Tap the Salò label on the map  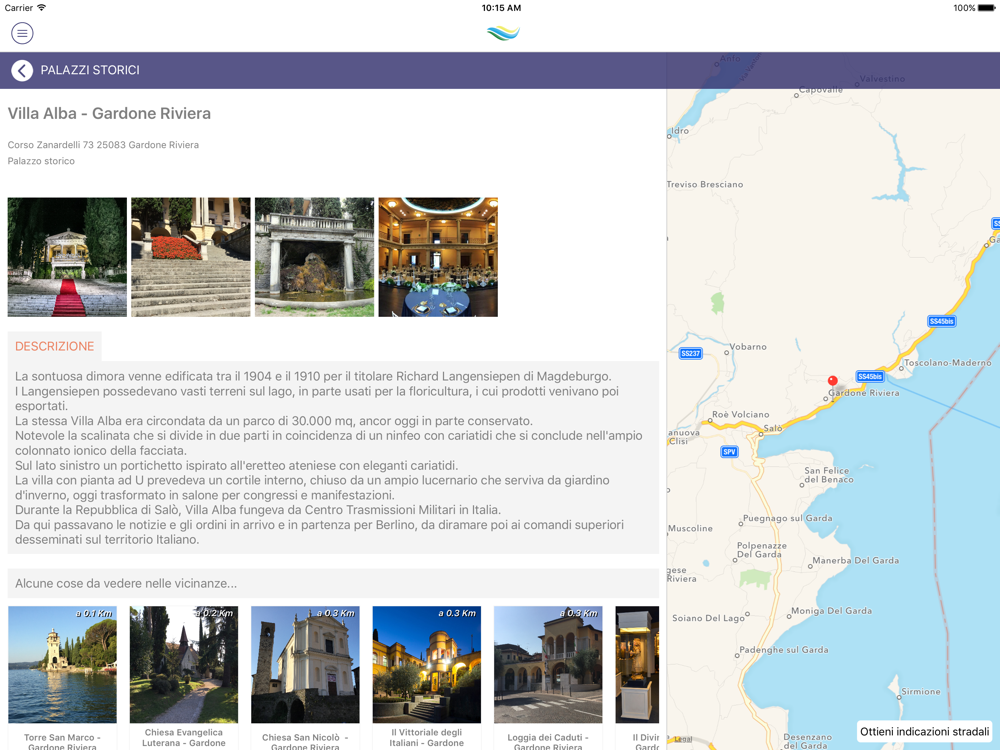773,429
